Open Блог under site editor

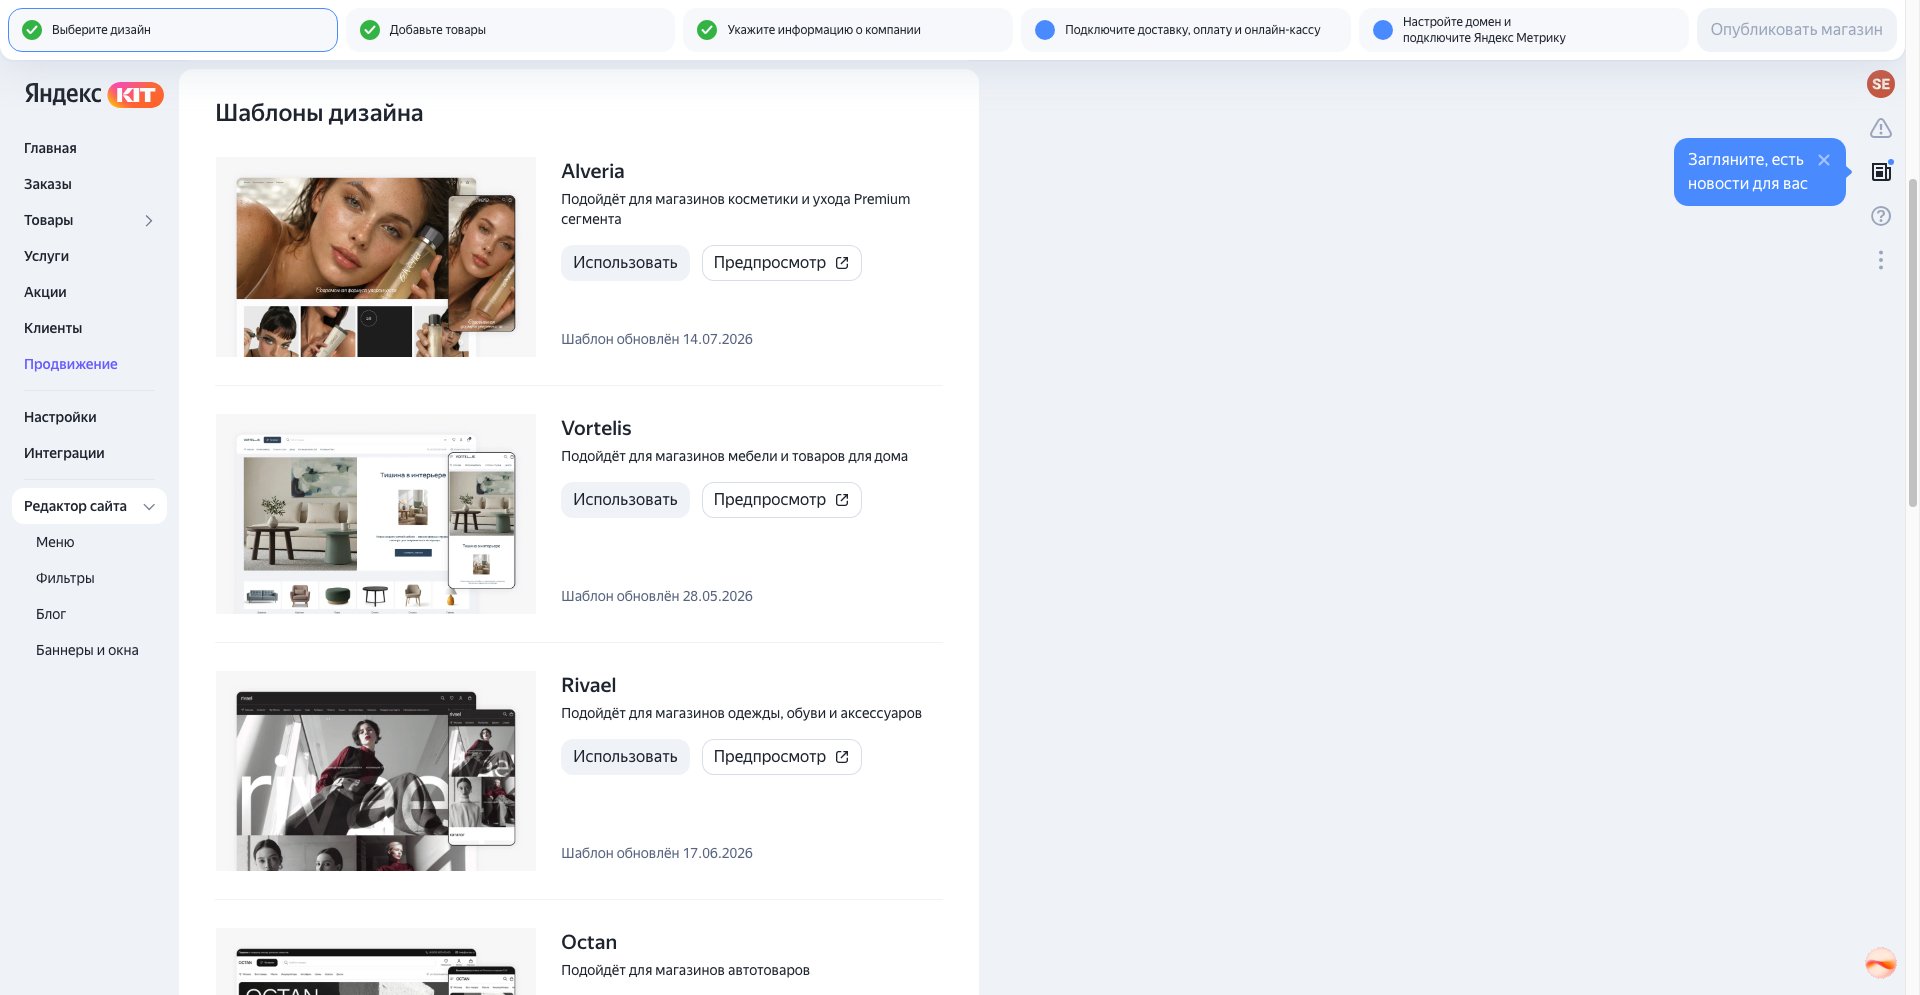[x=51, y=614]
